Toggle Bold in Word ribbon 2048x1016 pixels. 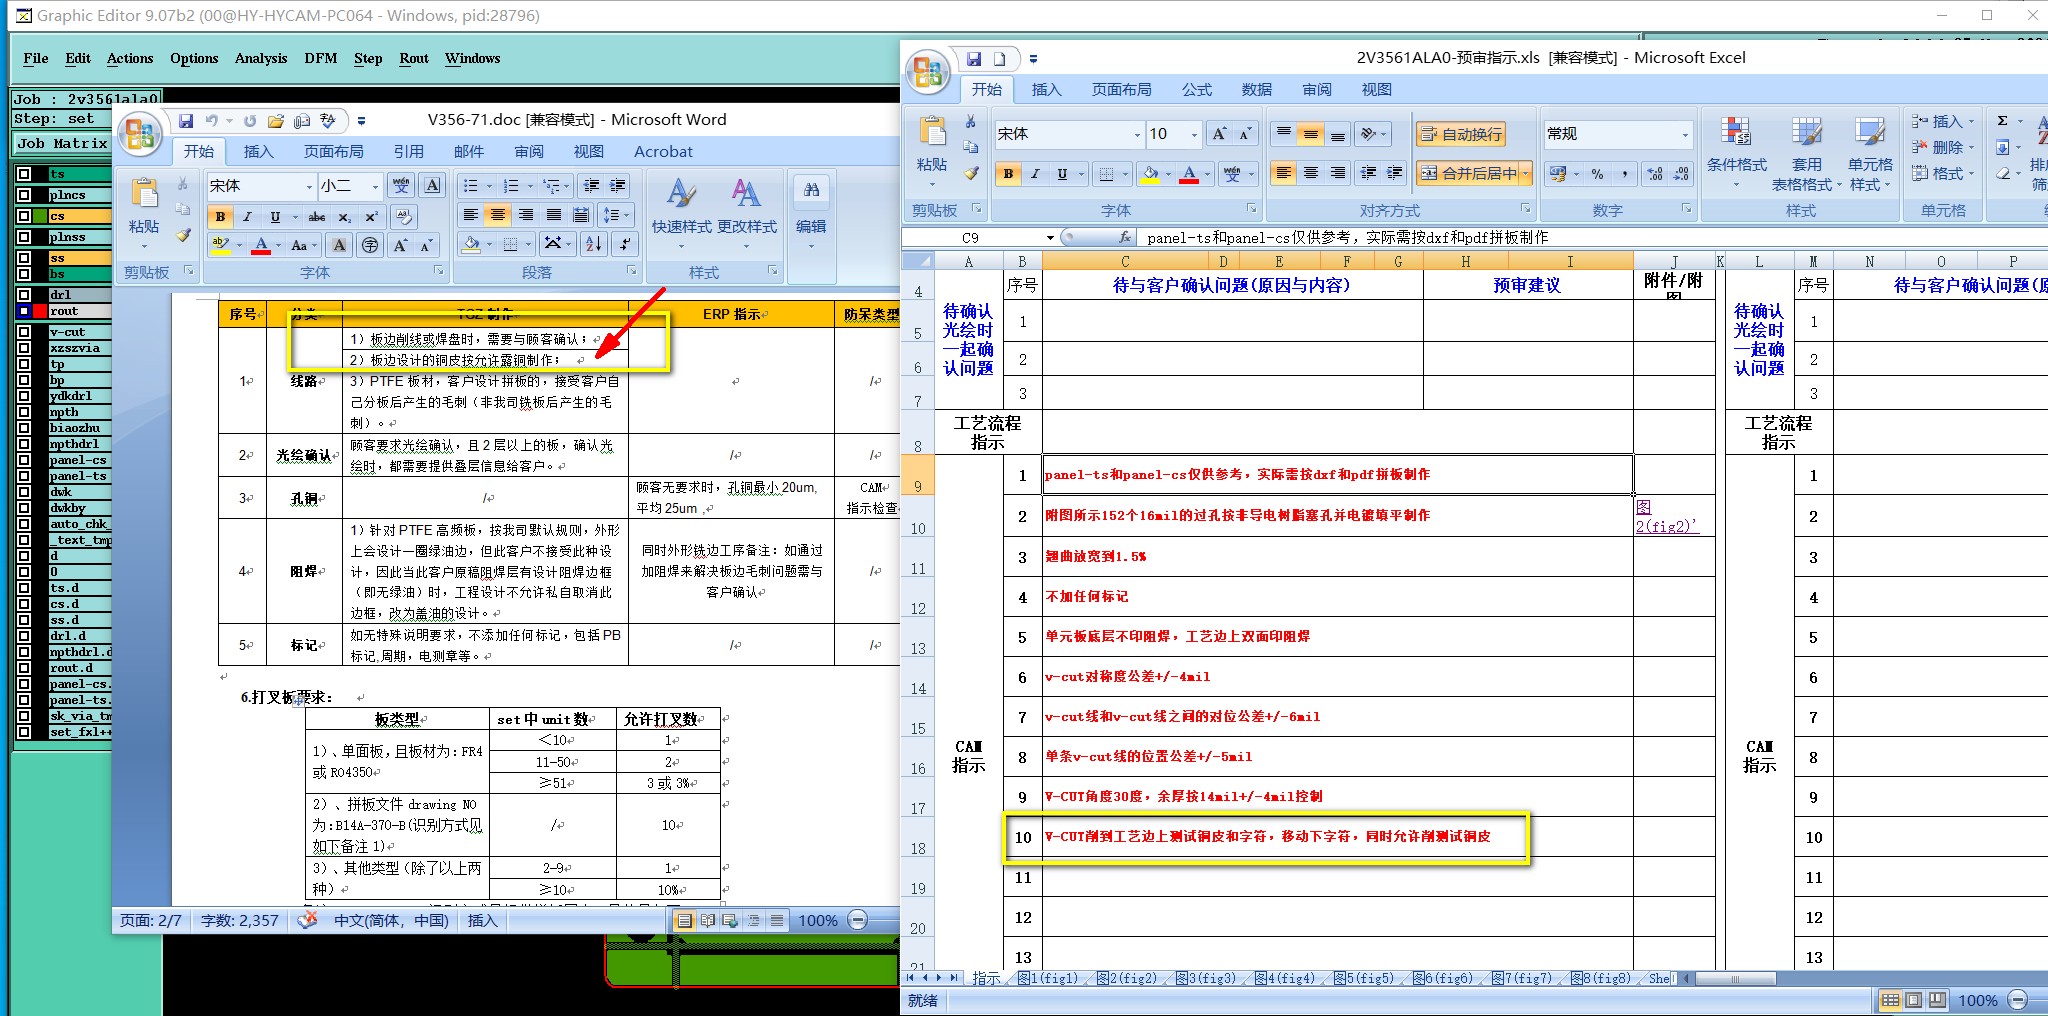click(x=220, y=216)
